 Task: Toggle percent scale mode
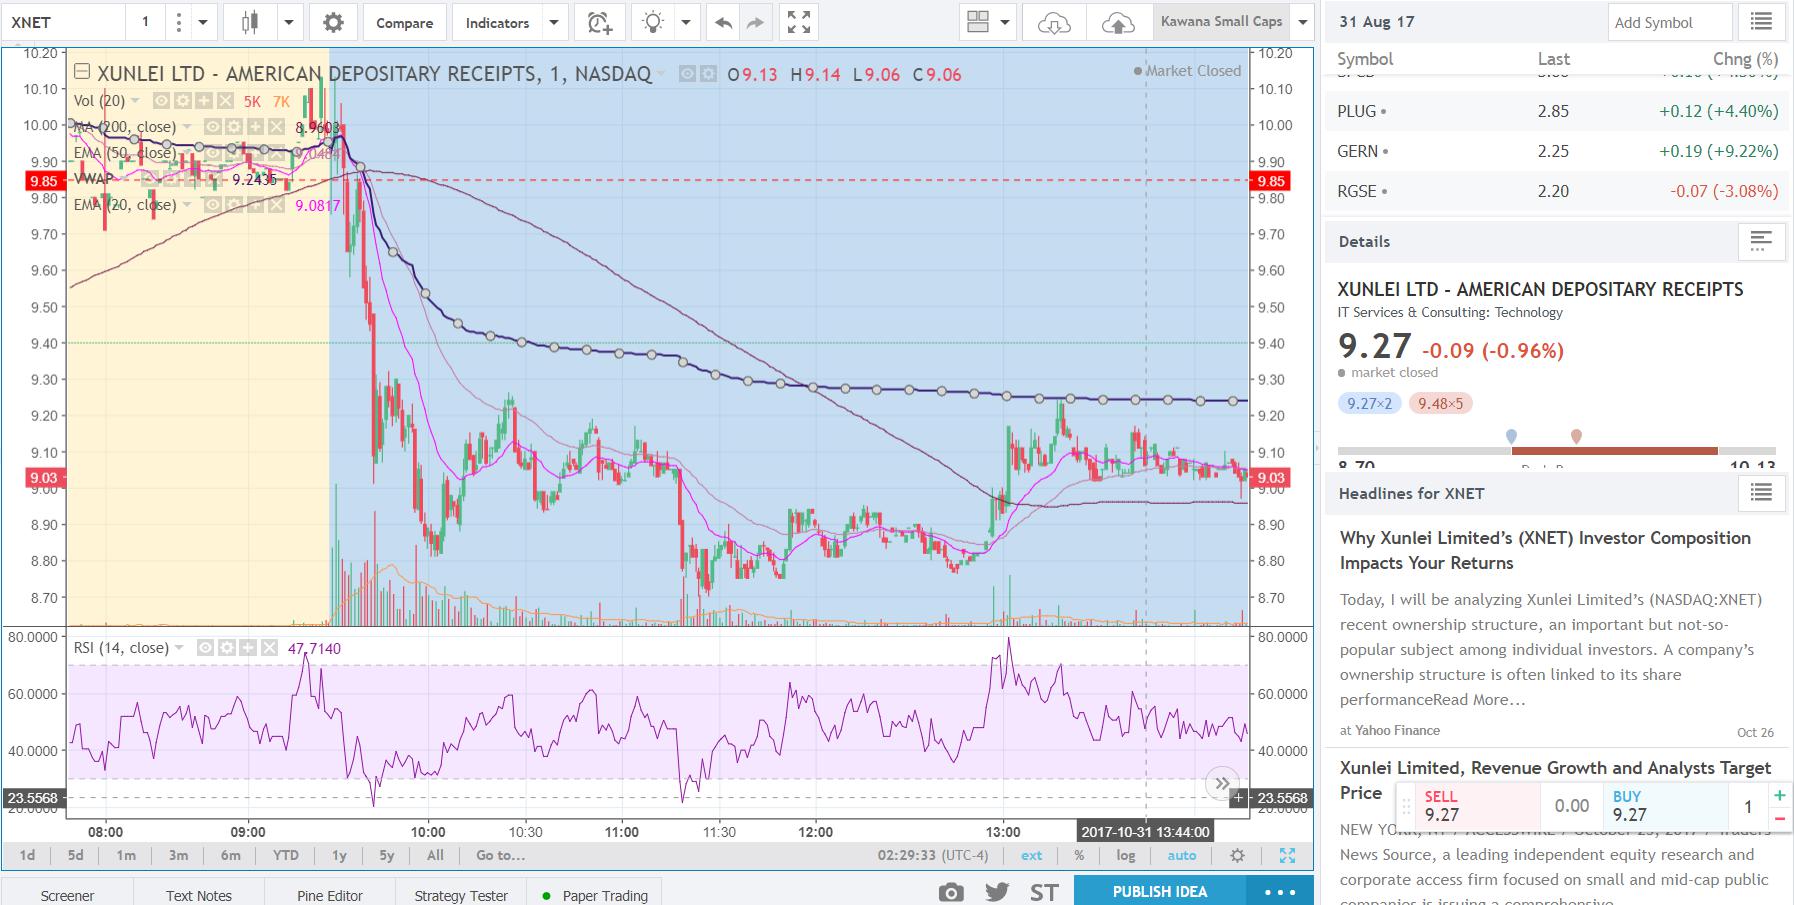tap(1079, 855)
